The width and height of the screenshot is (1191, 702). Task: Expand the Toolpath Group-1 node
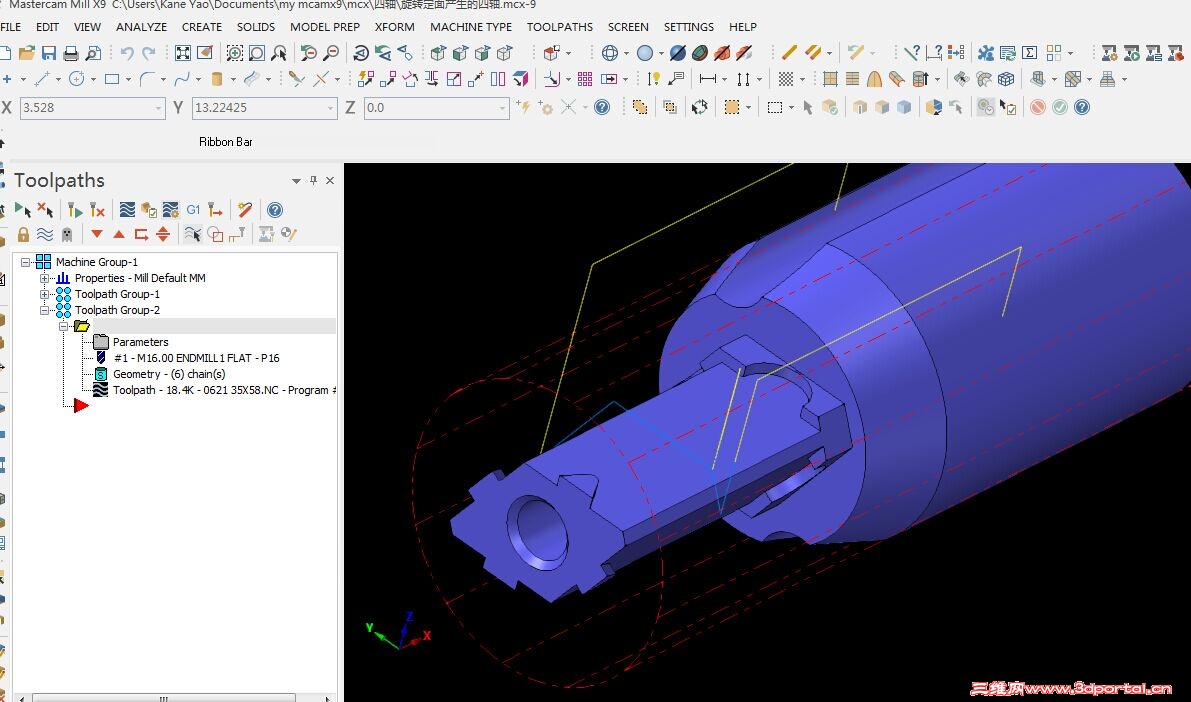point(44,294)
